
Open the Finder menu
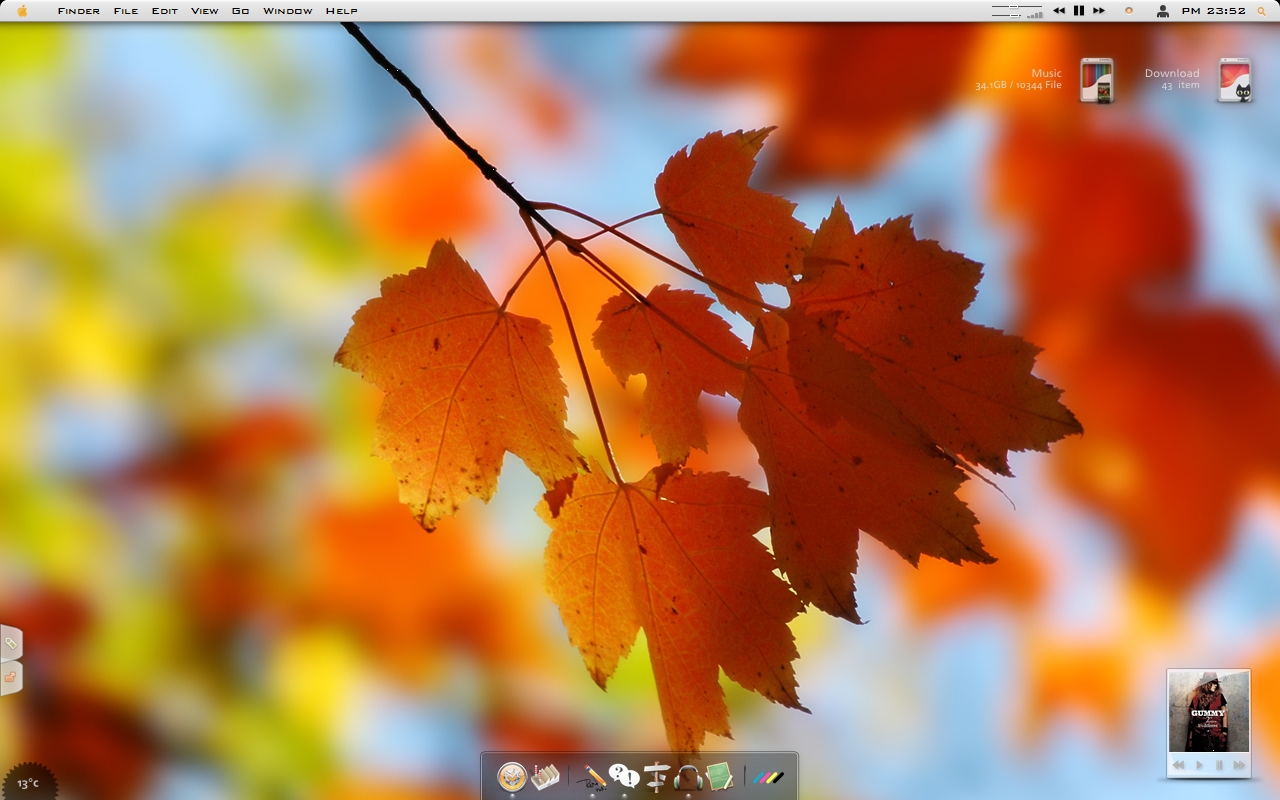pyautogui.click(x=79, y=11)
